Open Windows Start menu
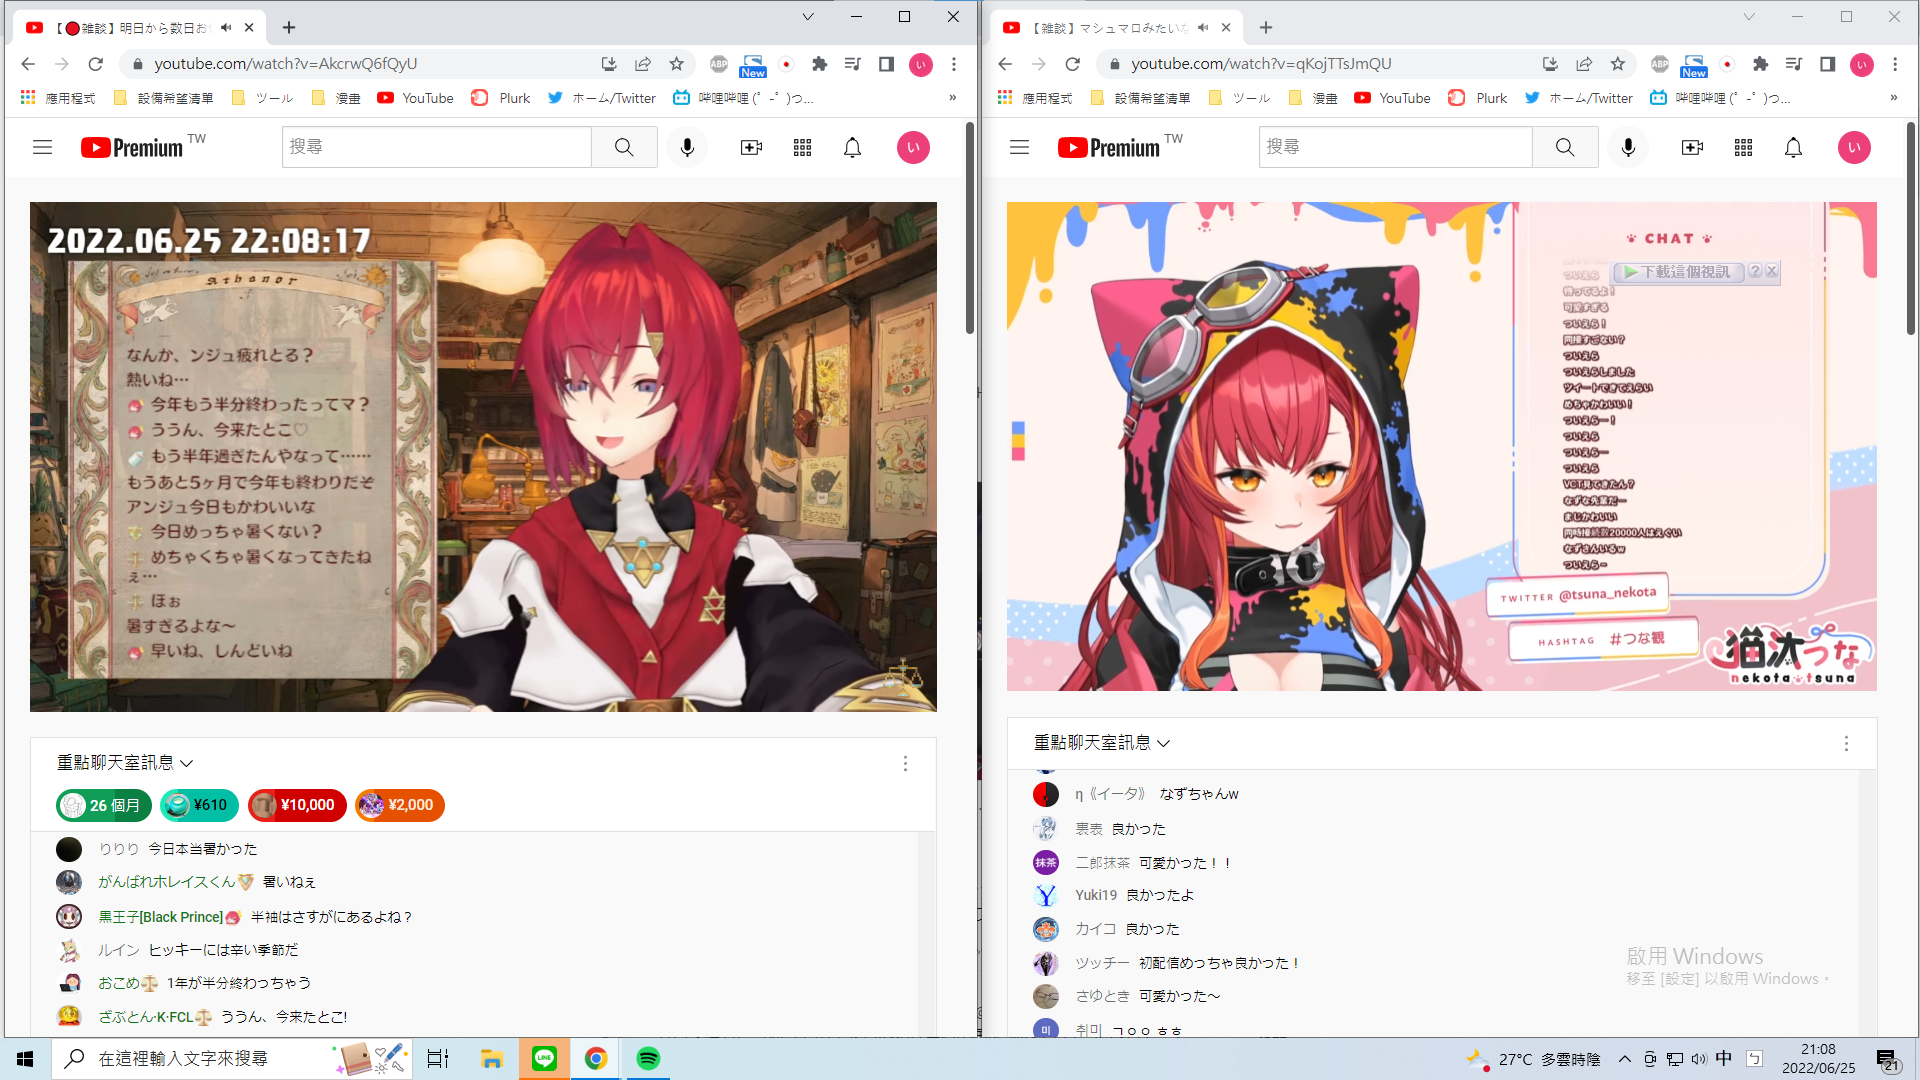This screenshot has width=1920, height=1080. pos(25,1058)
